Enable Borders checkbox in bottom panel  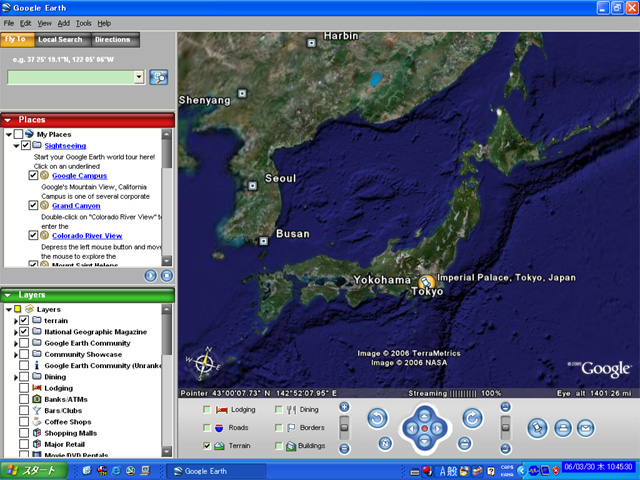pyautogui.click(x=279, y=427)
